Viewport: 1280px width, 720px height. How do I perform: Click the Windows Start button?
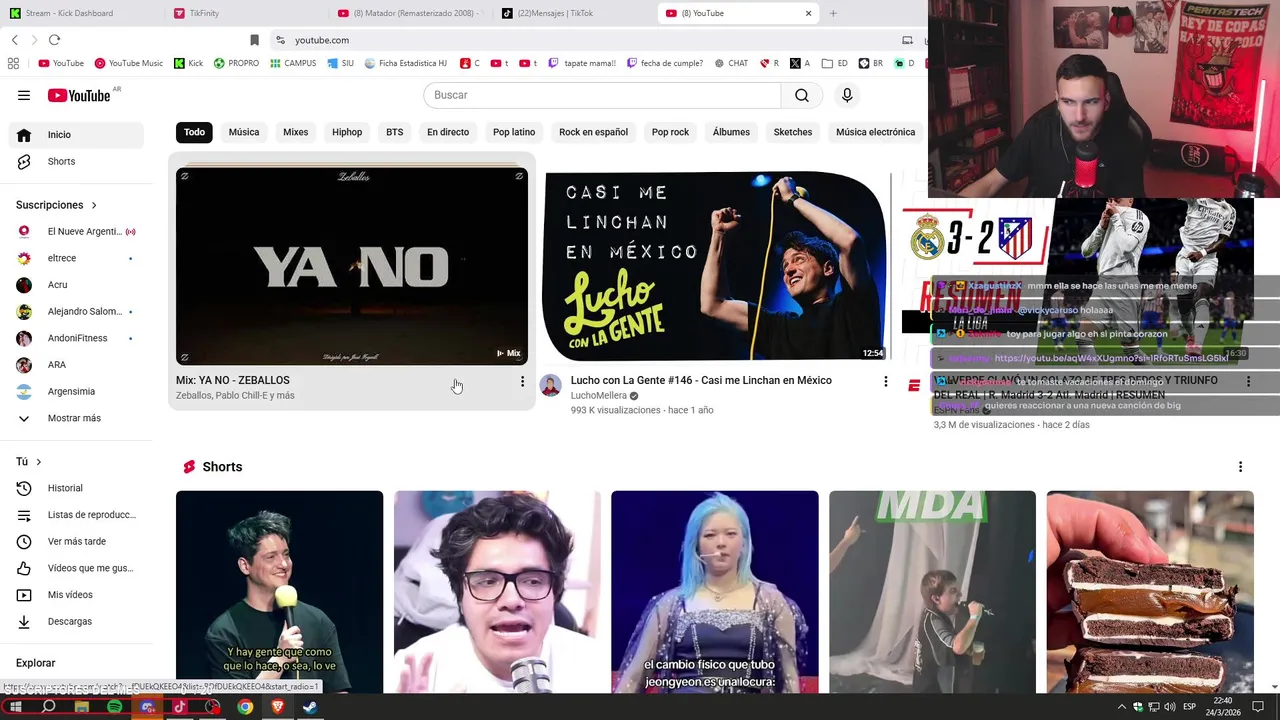click(x=15, y=707)
